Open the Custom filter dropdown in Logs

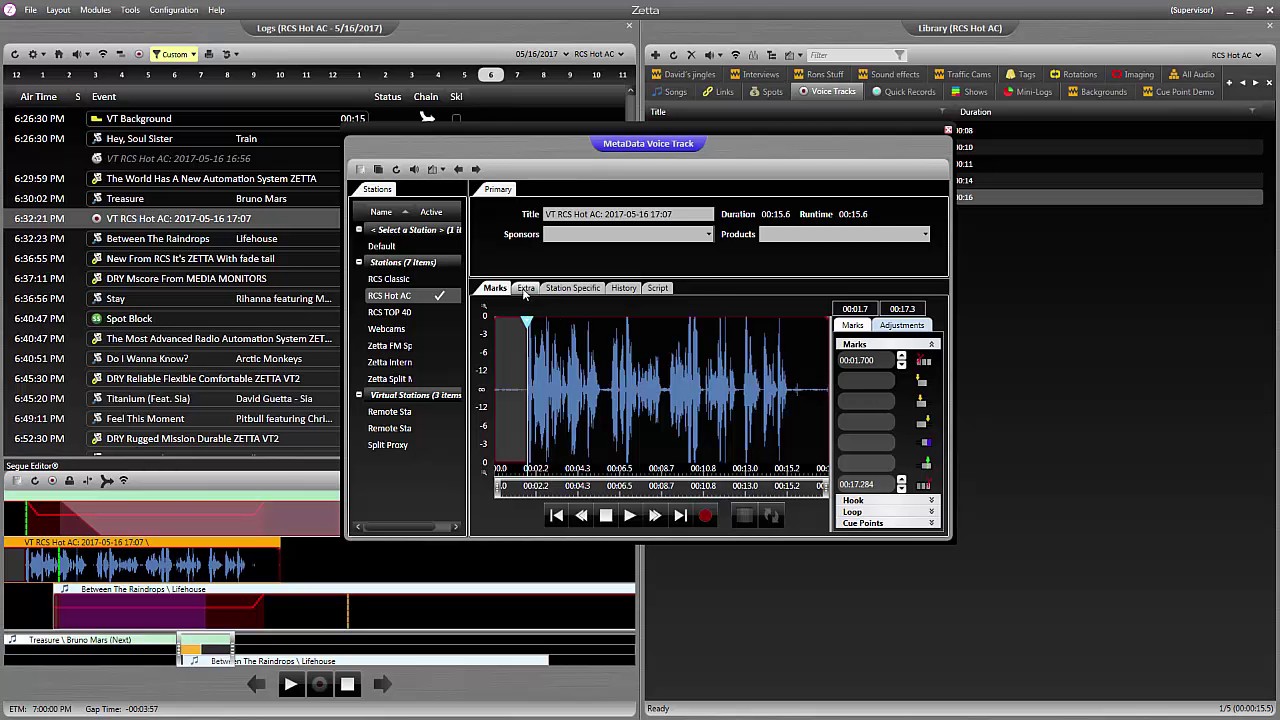point(174,54)
